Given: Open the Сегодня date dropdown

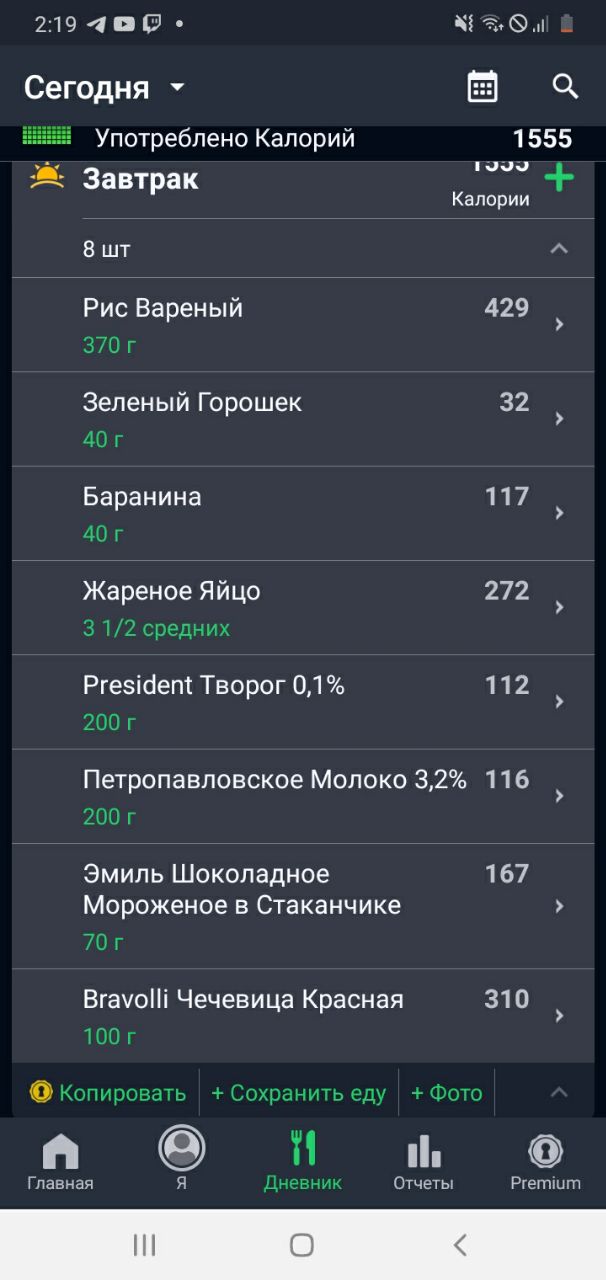Looking at the screenshot, I should 105,88.
